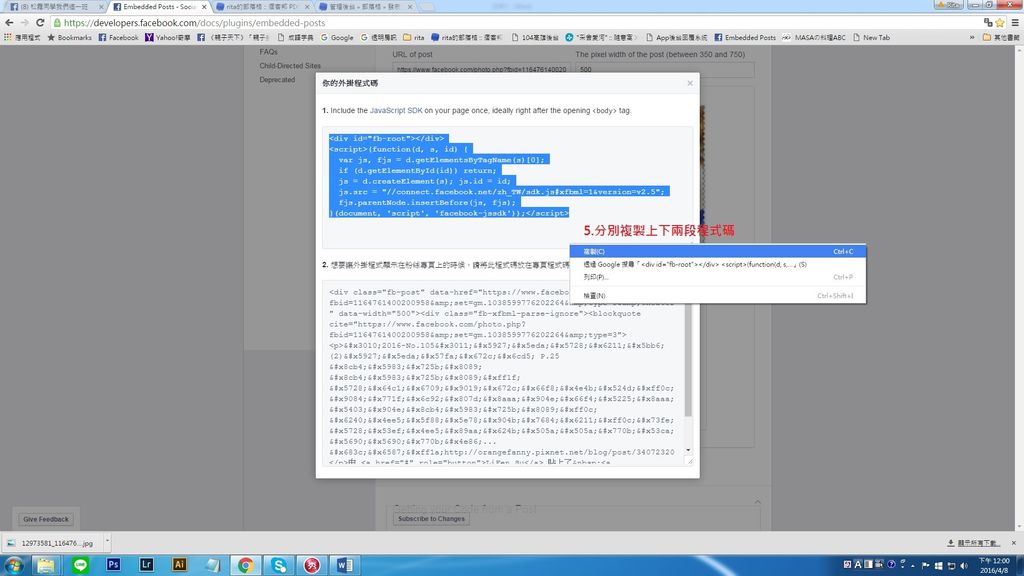Click the browser forward arrow

point(24,23)
